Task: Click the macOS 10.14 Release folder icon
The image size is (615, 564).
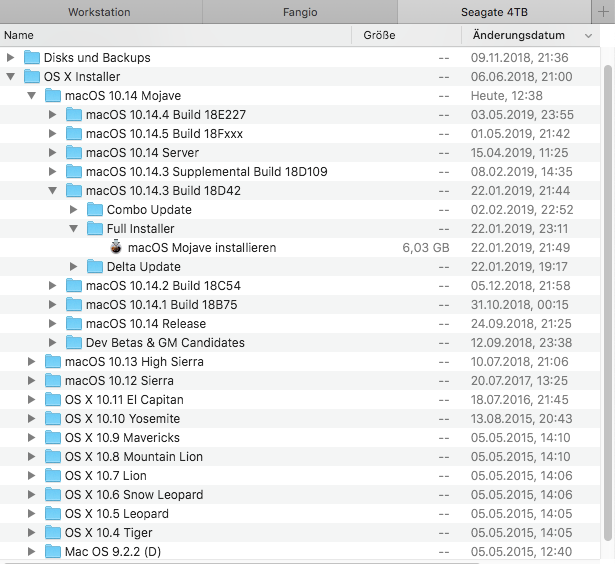Action: coord(74,324)
